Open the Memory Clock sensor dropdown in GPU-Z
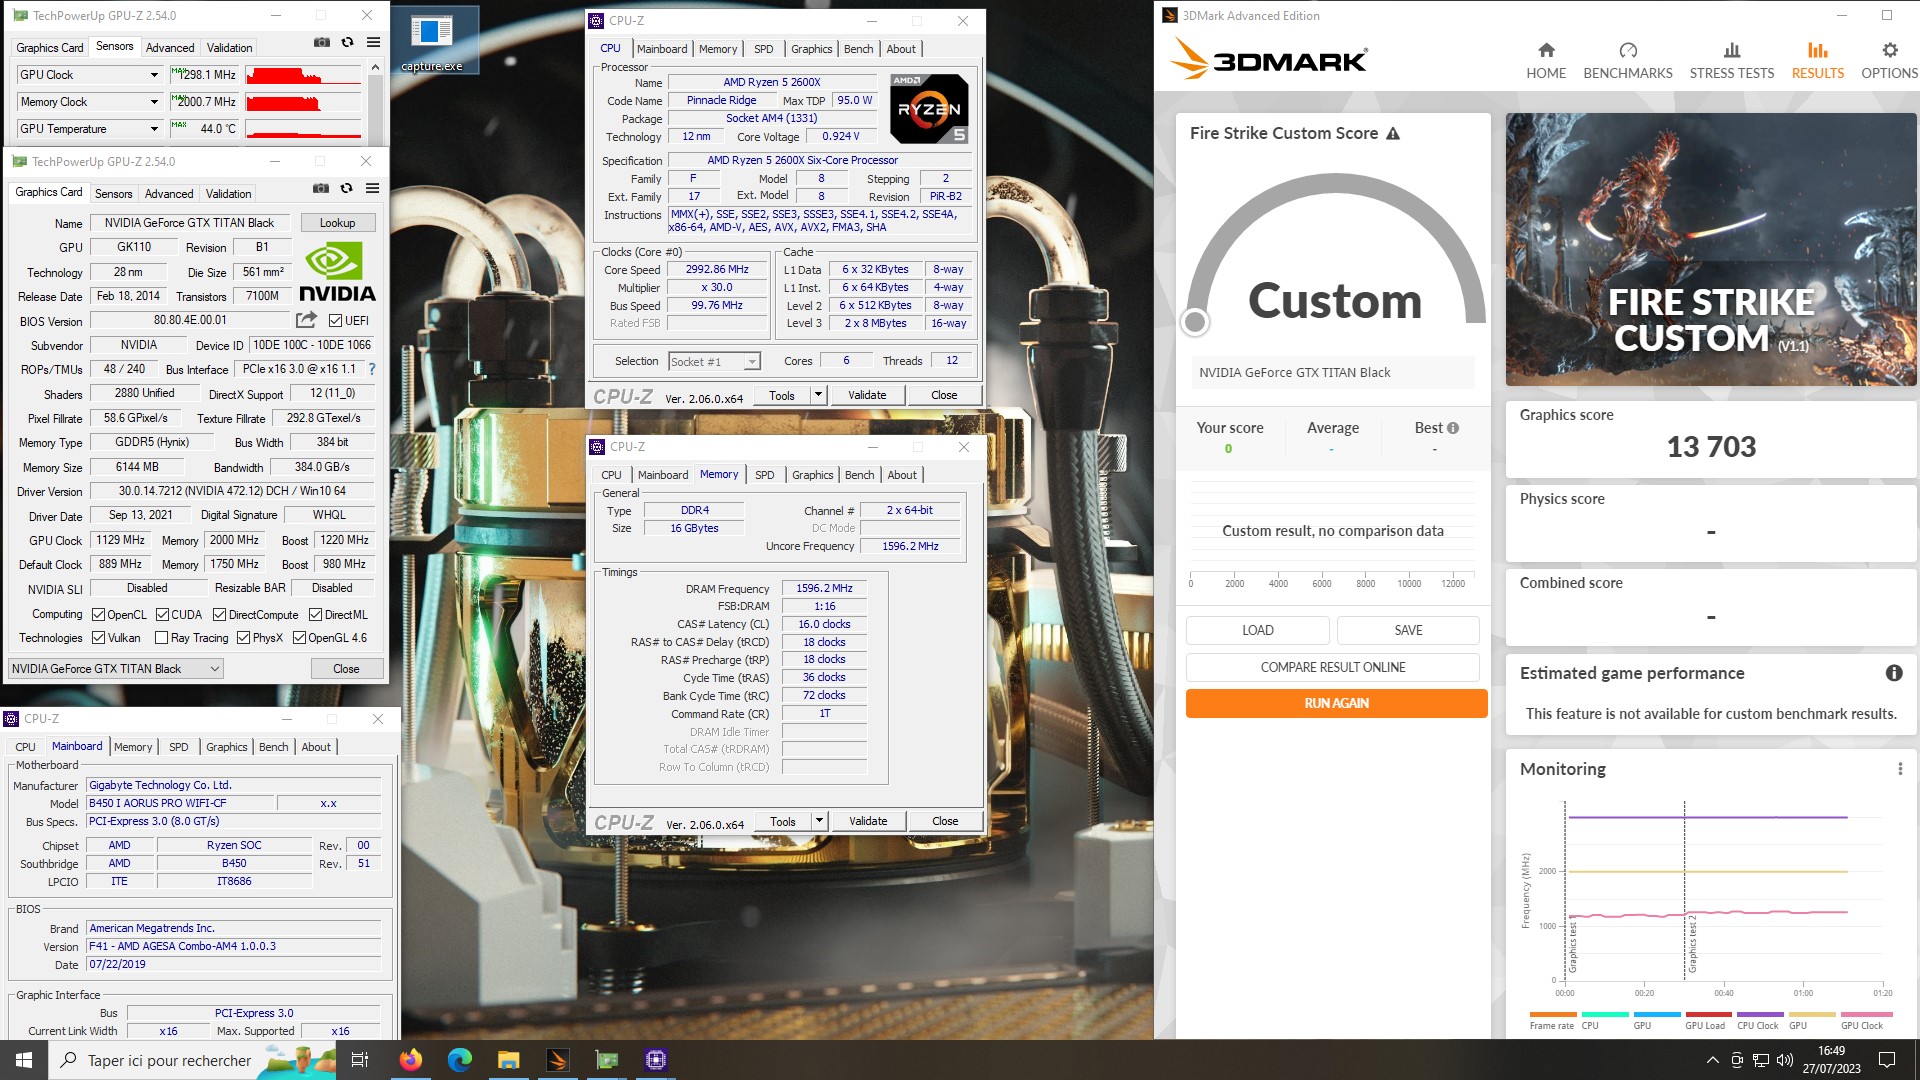 [x=154, y=102]
